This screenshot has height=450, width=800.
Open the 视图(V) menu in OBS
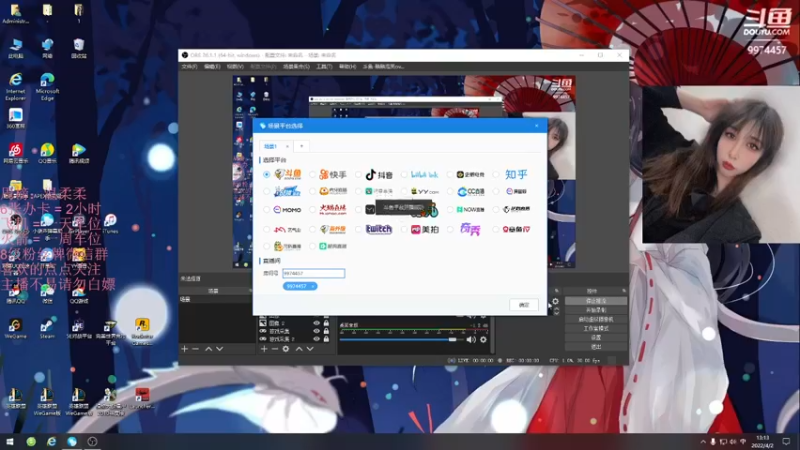[x=235, y=67]
